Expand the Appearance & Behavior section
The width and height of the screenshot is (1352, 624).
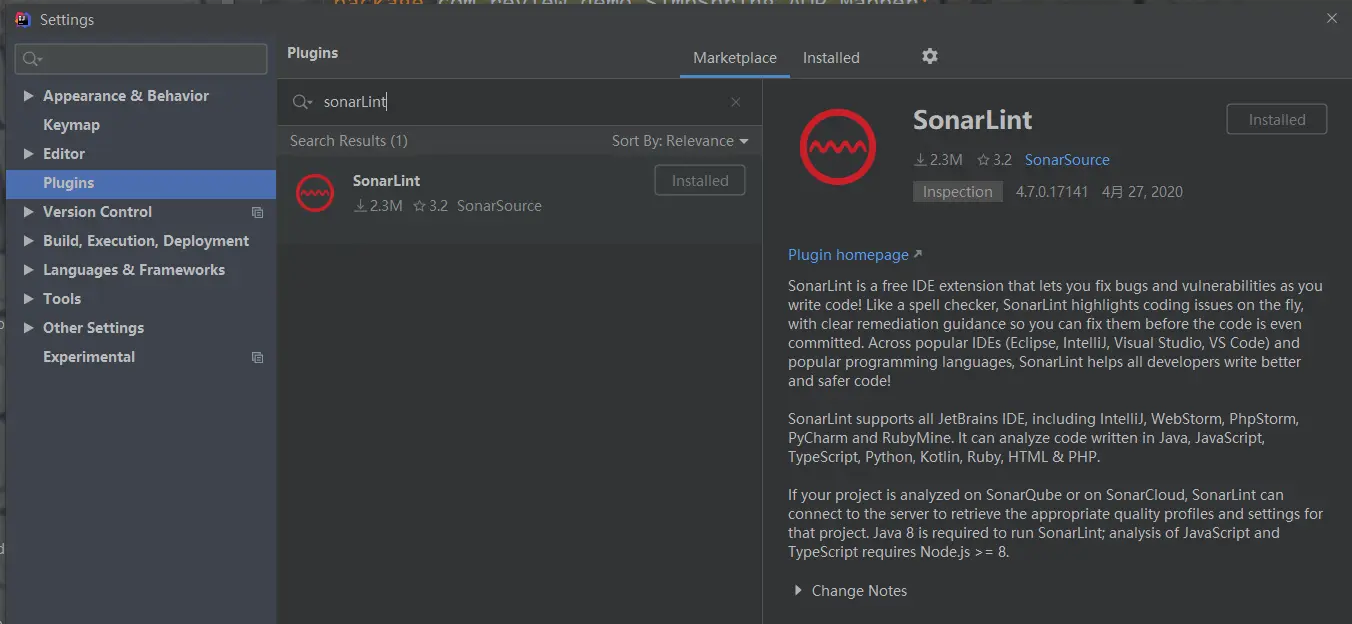28,96
